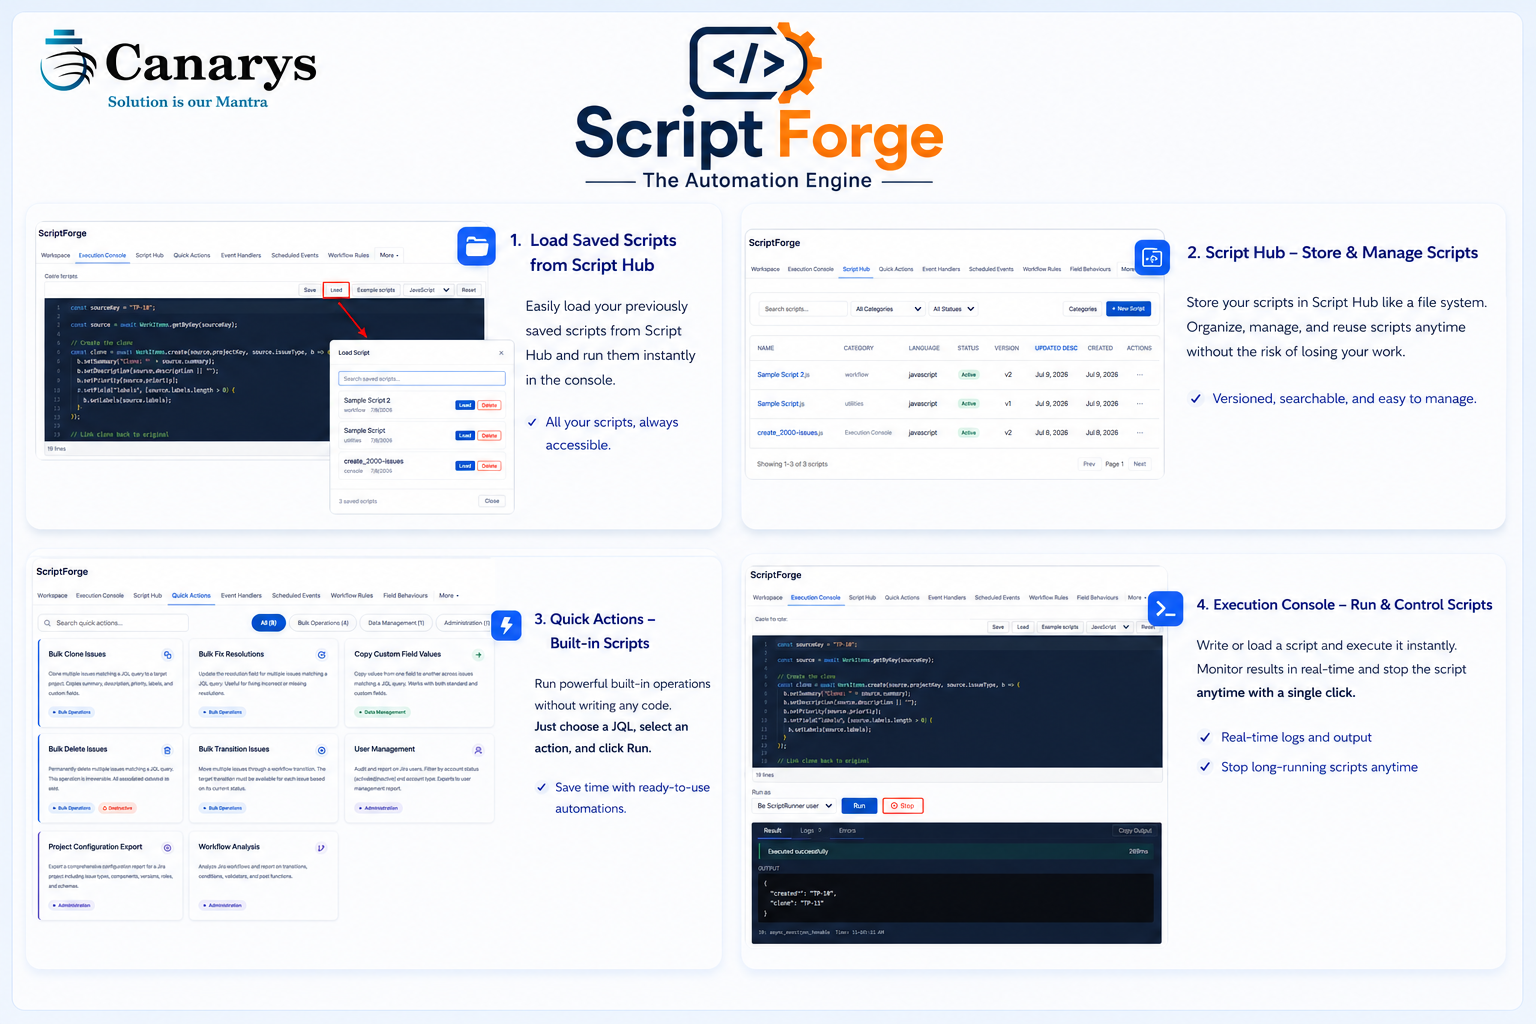Click the blue Run button
Image resolution: width=1536 pixels, height=1024 pixels.
click(x=859, y=806)
